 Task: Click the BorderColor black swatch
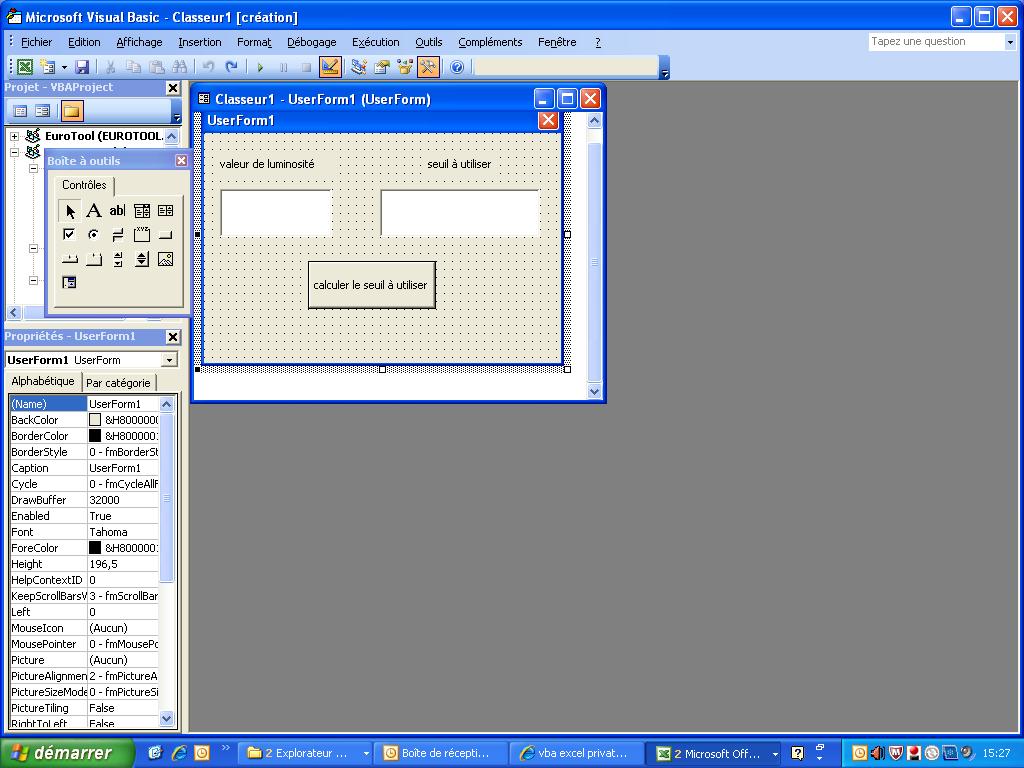coord(95,436)
